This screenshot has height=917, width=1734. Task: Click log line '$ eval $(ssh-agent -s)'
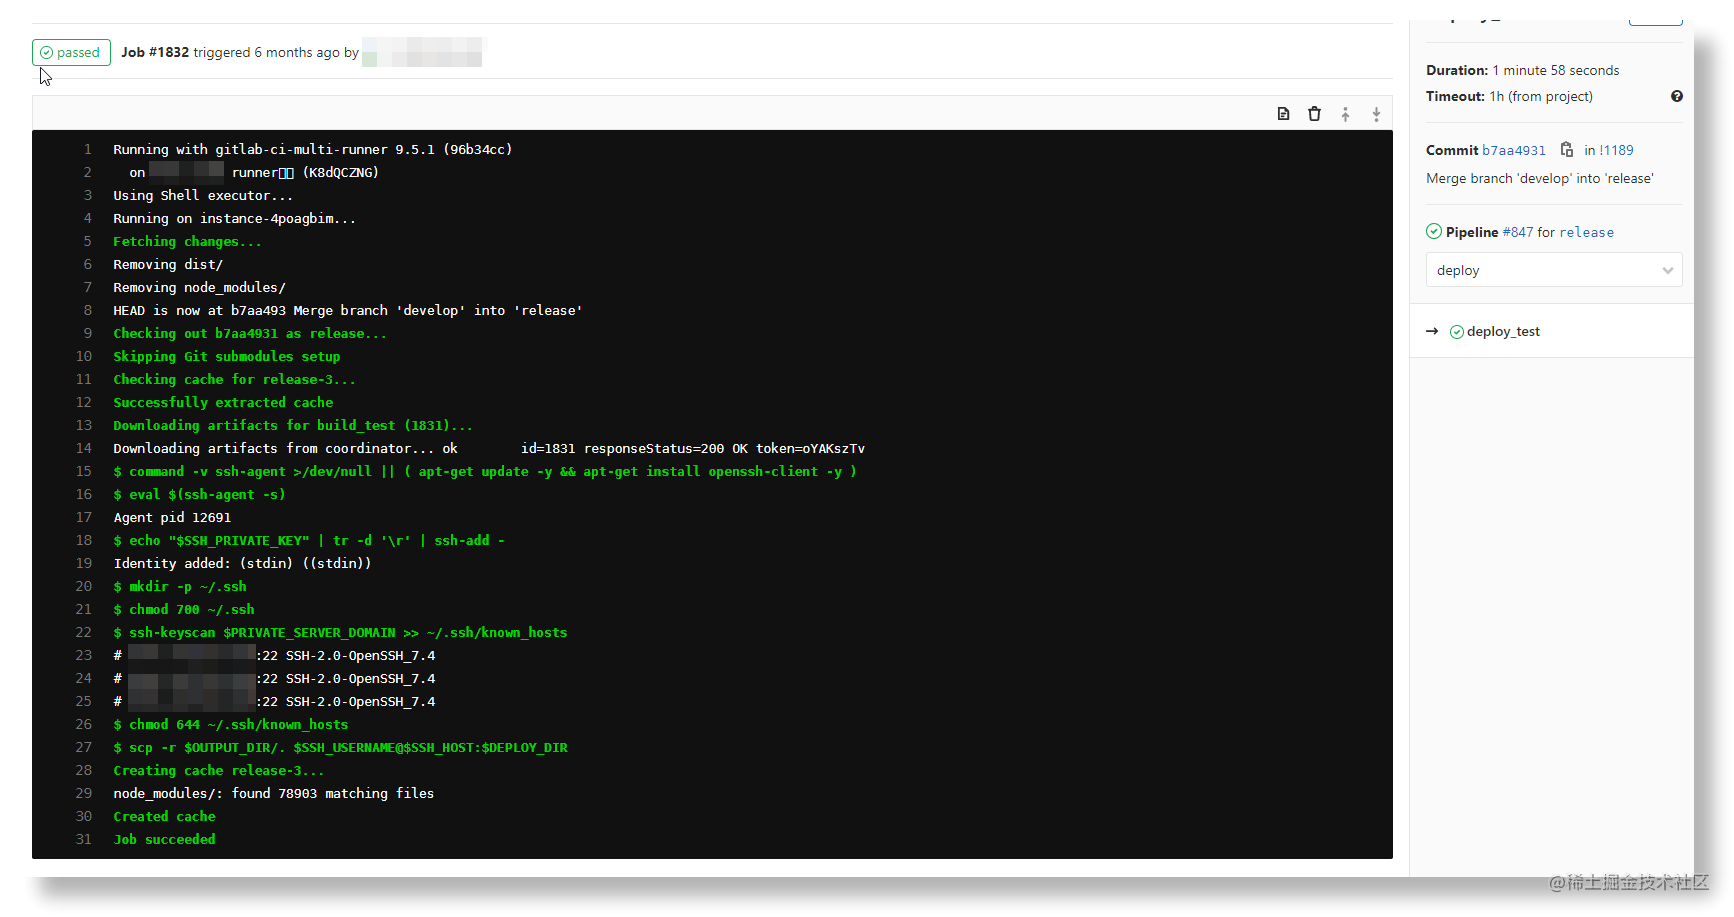click(x=199, y=494)
